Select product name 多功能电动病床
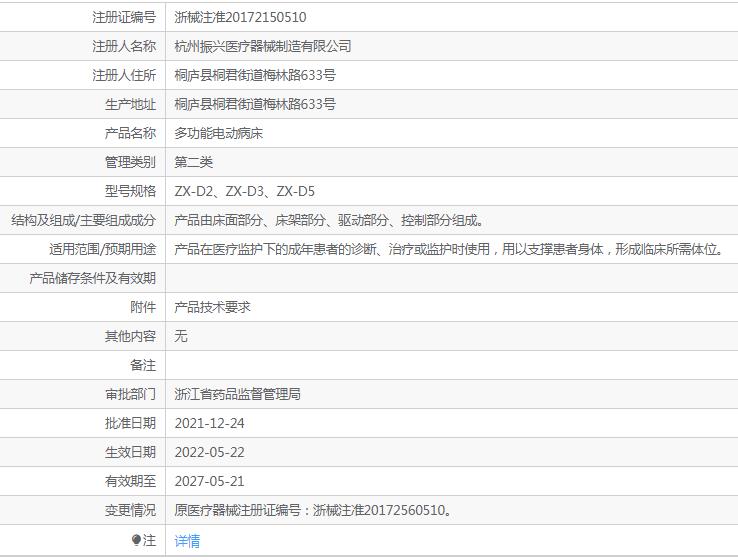 pos(218,133)
